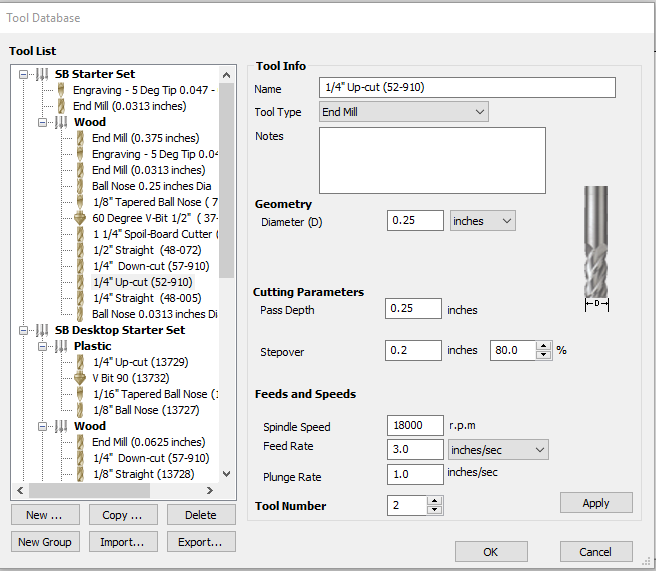Click the Plastic group icon
The height and width of the screenshot is (571, 656).
tap(61, 346)
